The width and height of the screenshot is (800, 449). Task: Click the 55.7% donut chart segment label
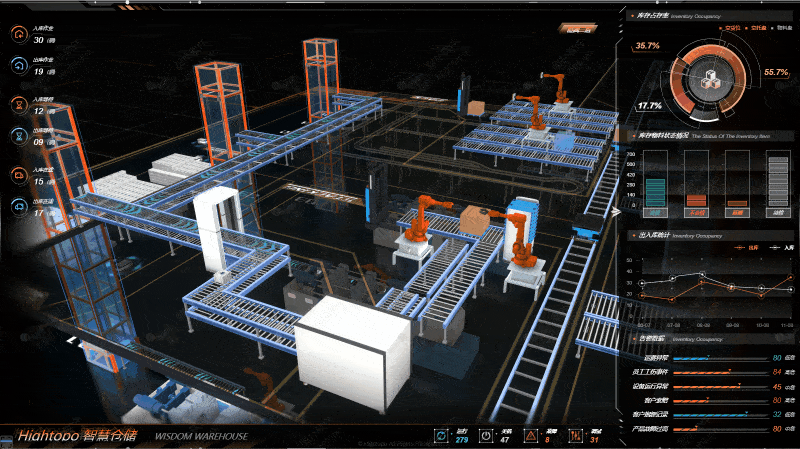tap(776, 72)
